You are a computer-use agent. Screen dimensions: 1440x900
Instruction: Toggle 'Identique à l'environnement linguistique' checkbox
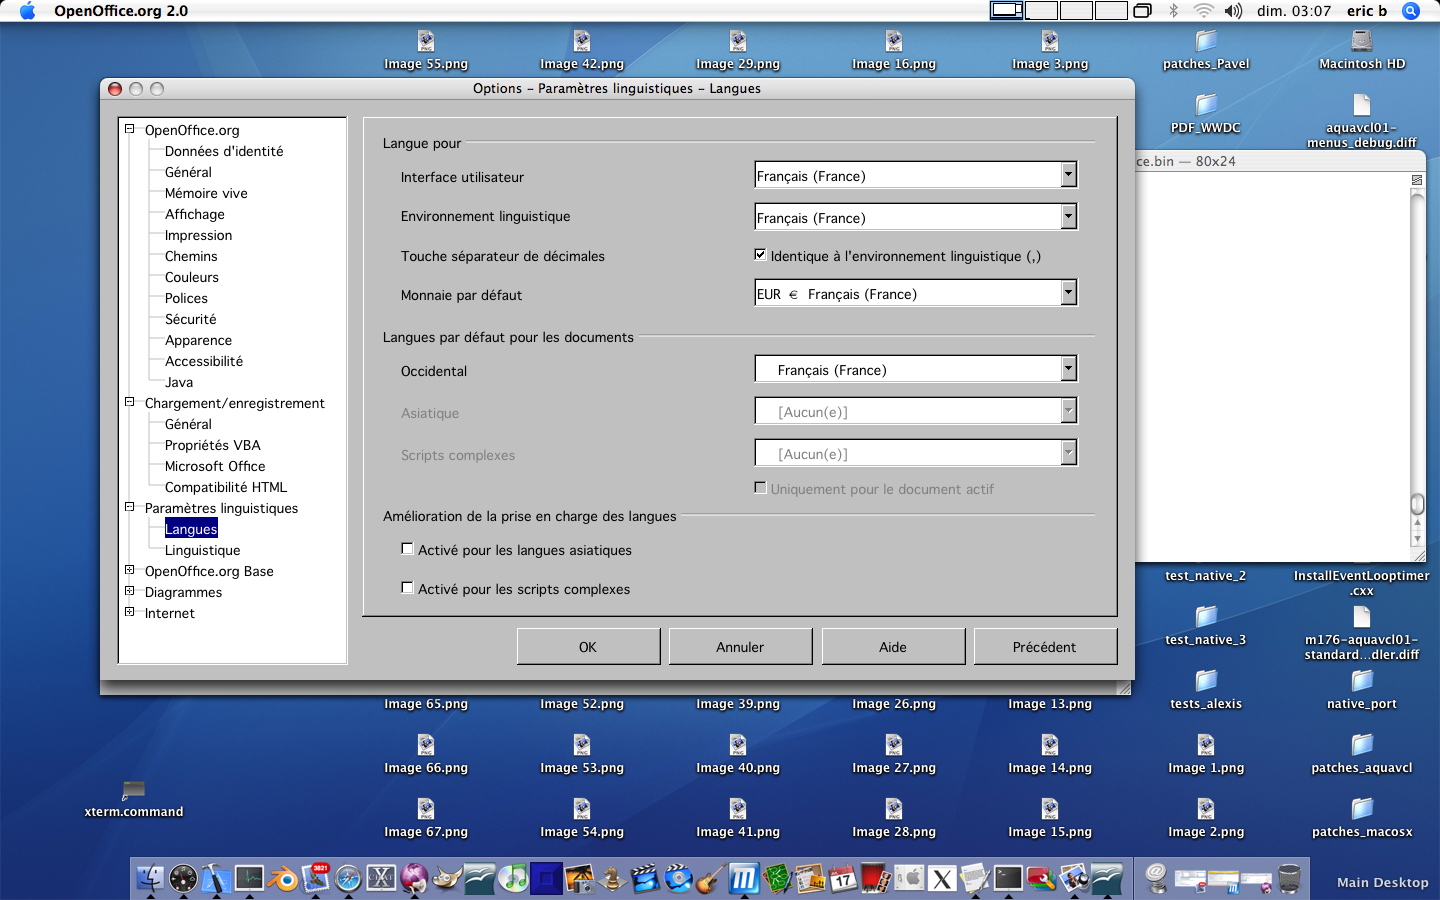point(760,255)
